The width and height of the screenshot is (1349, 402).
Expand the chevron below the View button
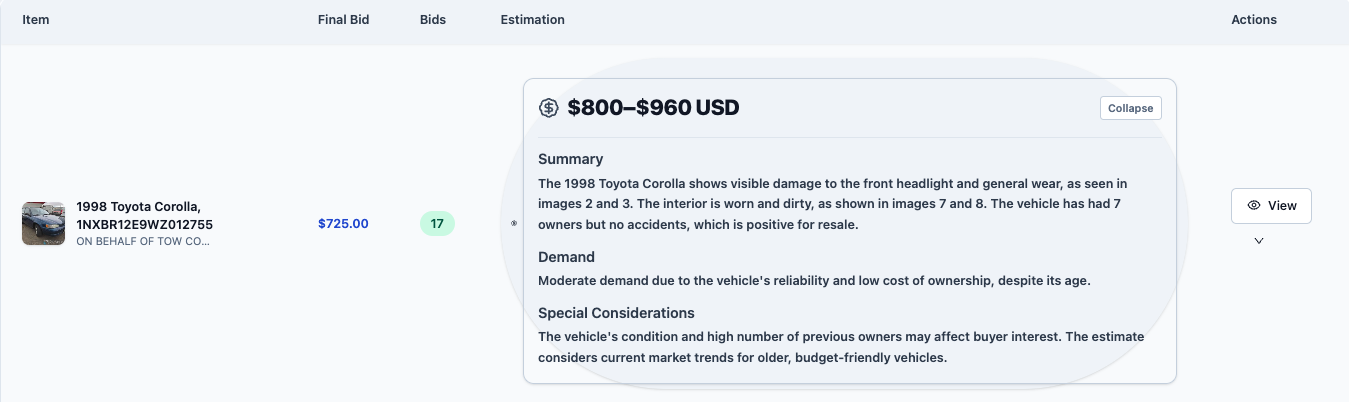tap(1259, 241)
